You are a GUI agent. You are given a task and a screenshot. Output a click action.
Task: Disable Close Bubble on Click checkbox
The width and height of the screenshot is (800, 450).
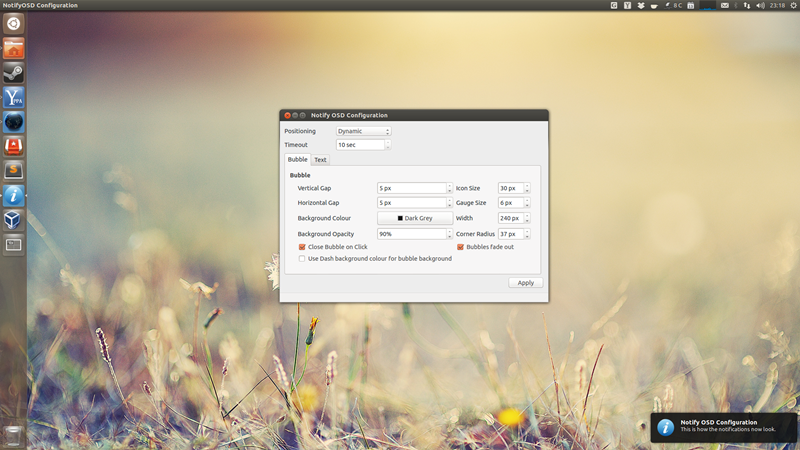click(x=302, y=247)
